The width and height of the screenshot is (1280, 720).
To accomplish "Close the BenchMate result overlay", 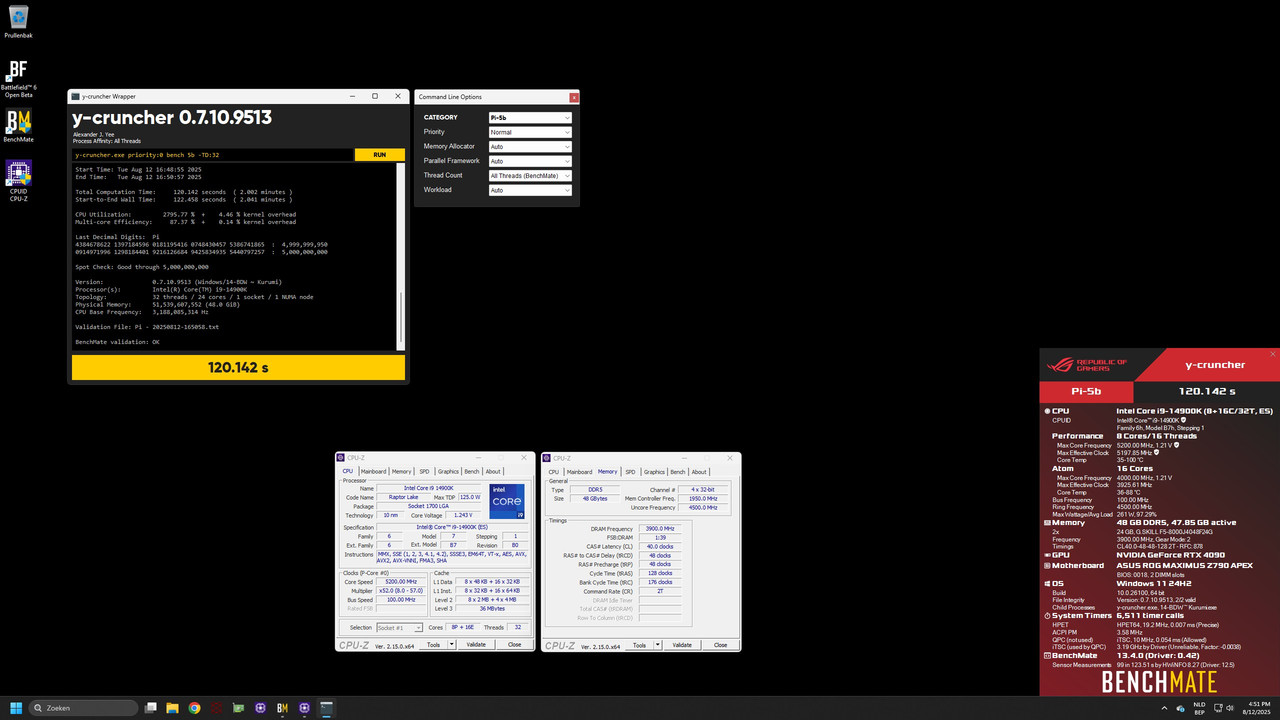I will click(1273, 354).
